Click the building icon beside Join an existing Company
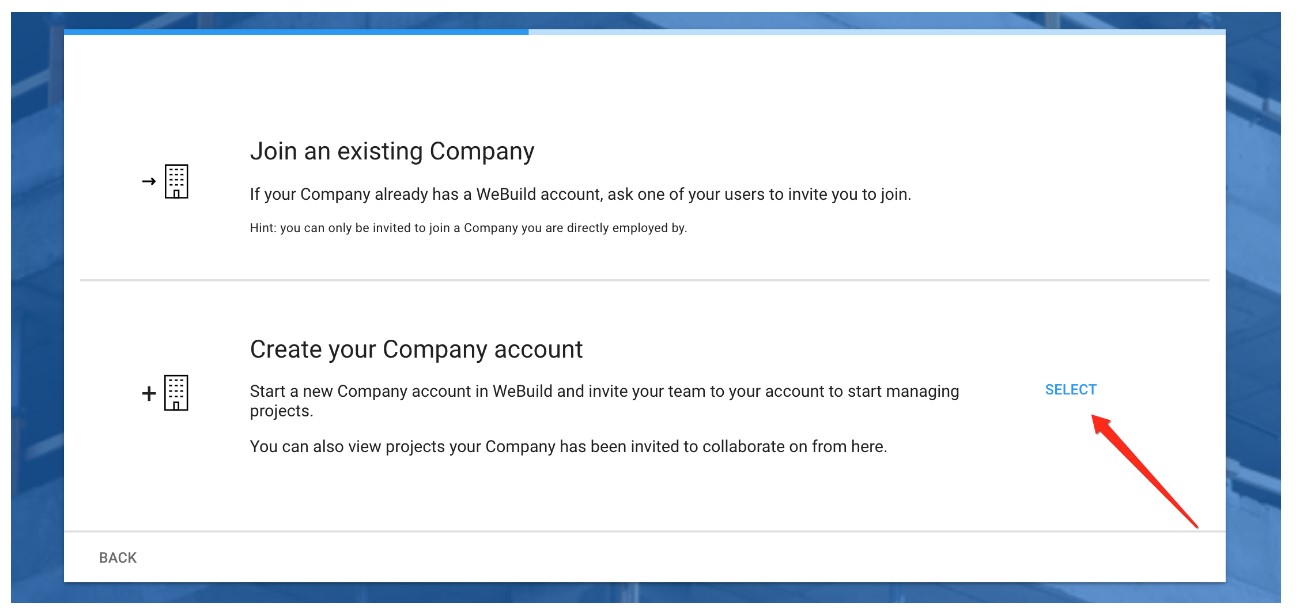The image size is (1296, 616). coord(176,181)
